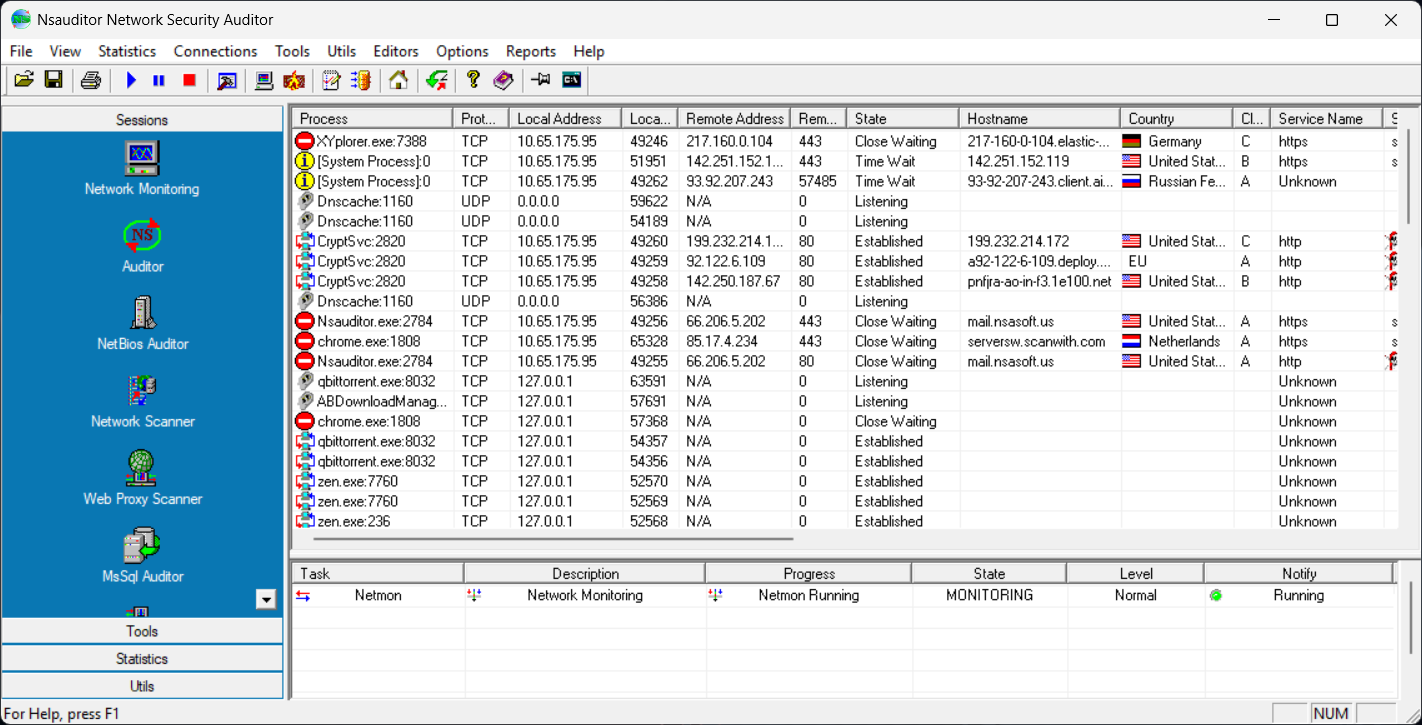Click the Print toolbar icon
This screenshot has height=725, width=1422.
(x=91, y=80)
